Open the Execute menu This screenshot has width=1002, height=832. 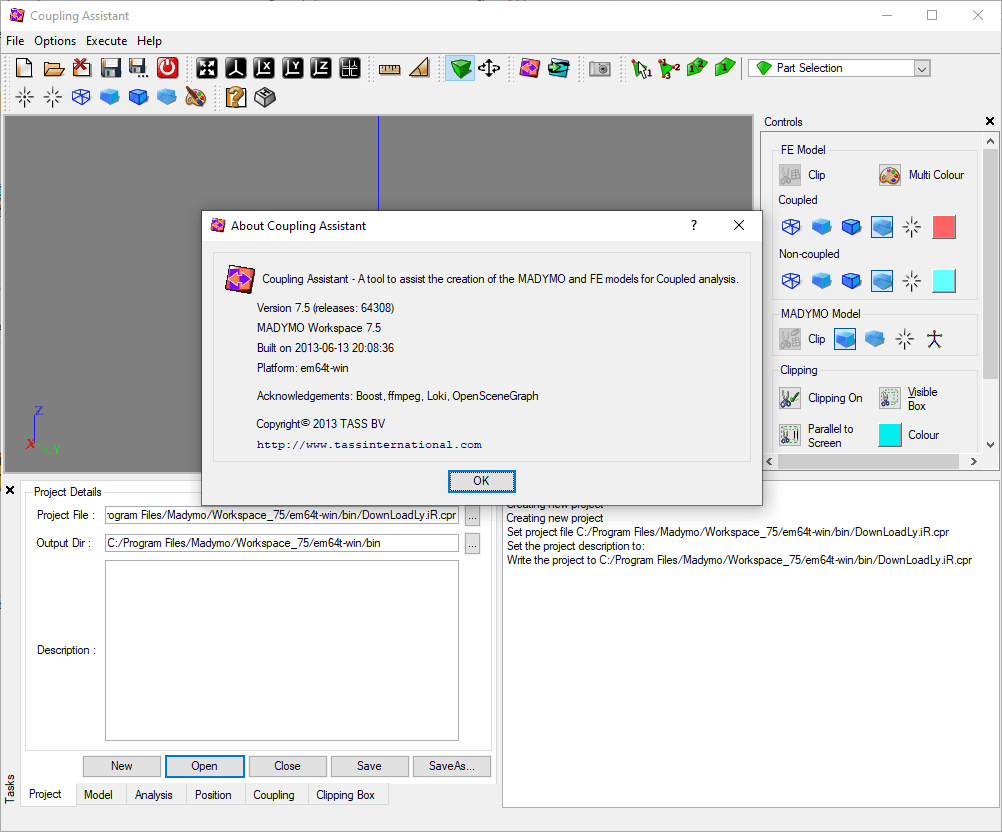tap(106, 41)
